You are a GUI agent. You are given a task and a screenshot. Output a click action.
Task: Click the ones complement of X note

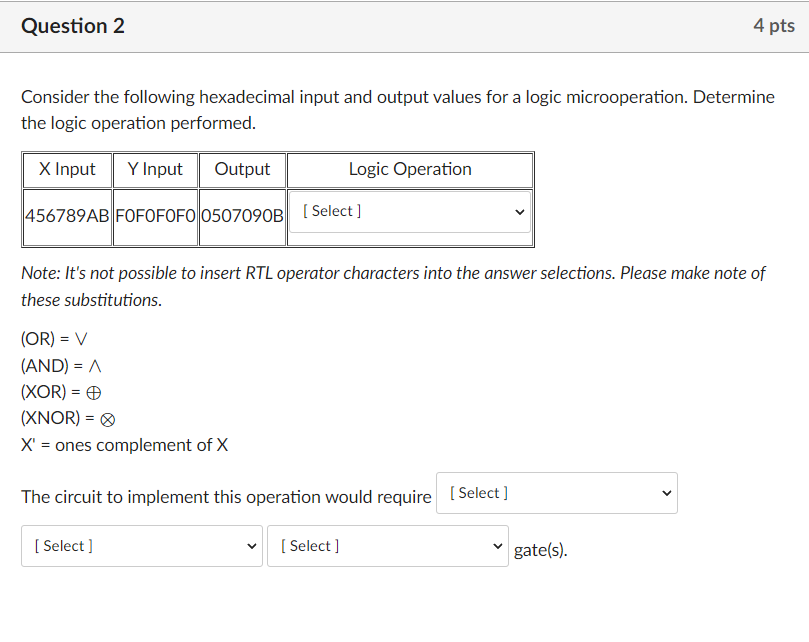click(123, 445)
